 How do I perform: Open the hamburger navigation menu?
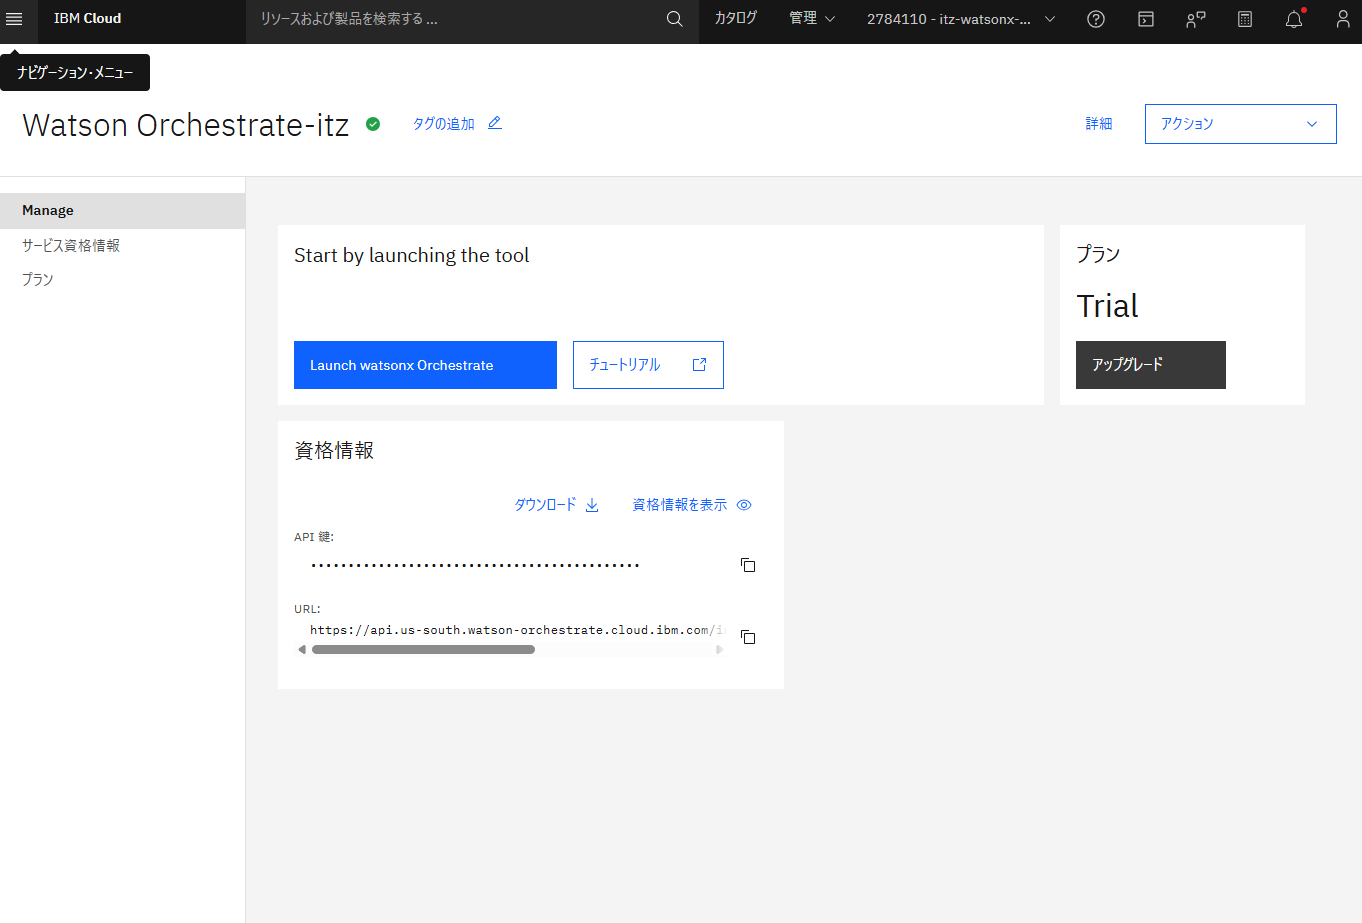coord(14,19)
